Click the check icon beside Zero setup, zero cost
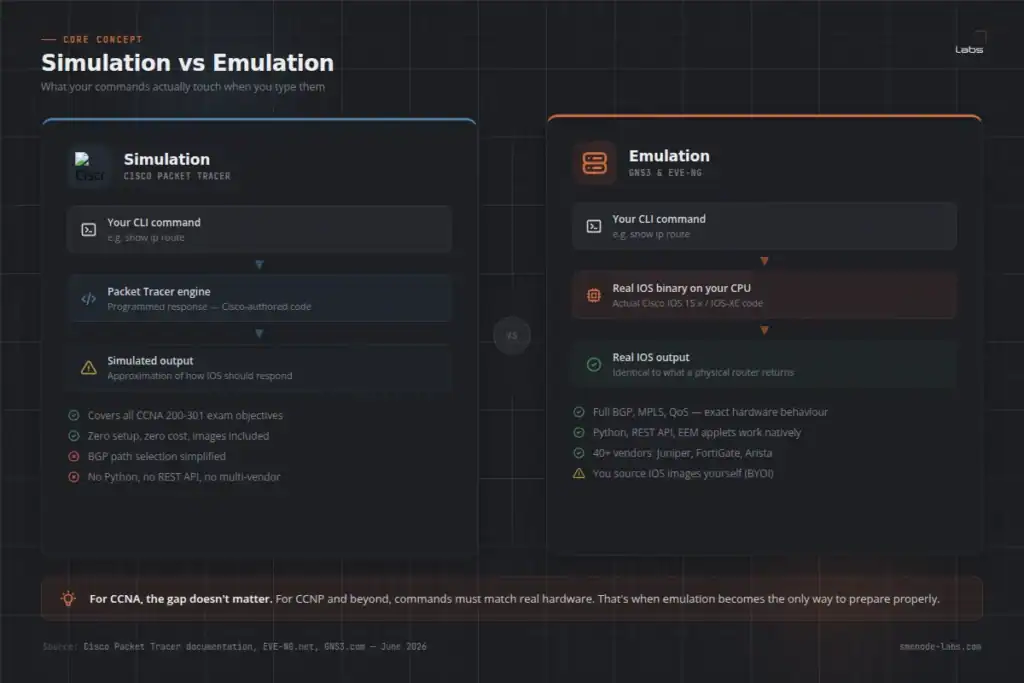 (x=74, y=436)
